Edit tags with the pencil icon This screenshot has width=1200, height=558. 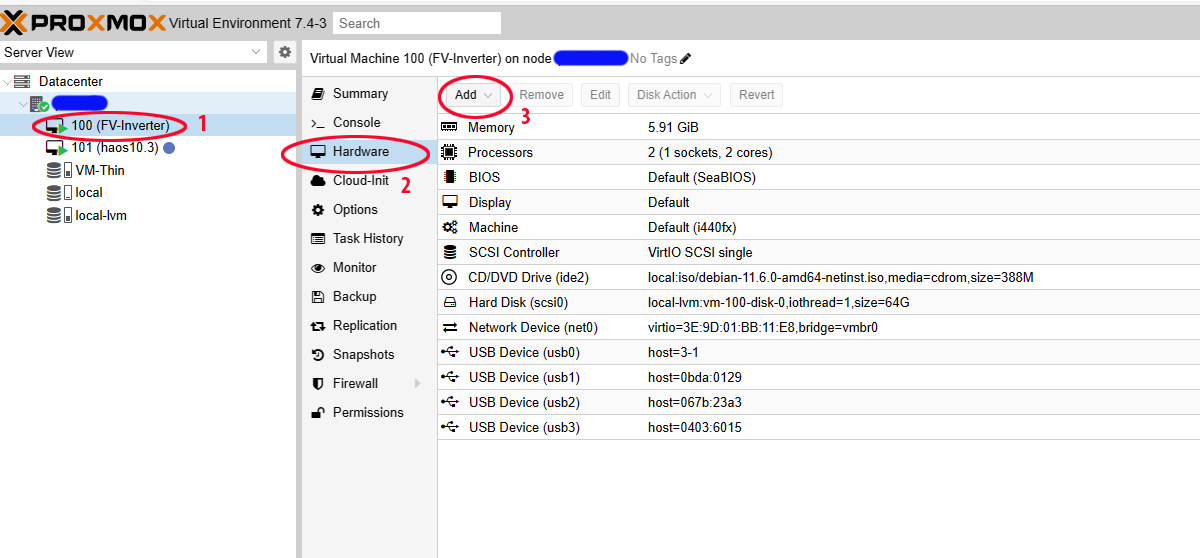point(685,59)
